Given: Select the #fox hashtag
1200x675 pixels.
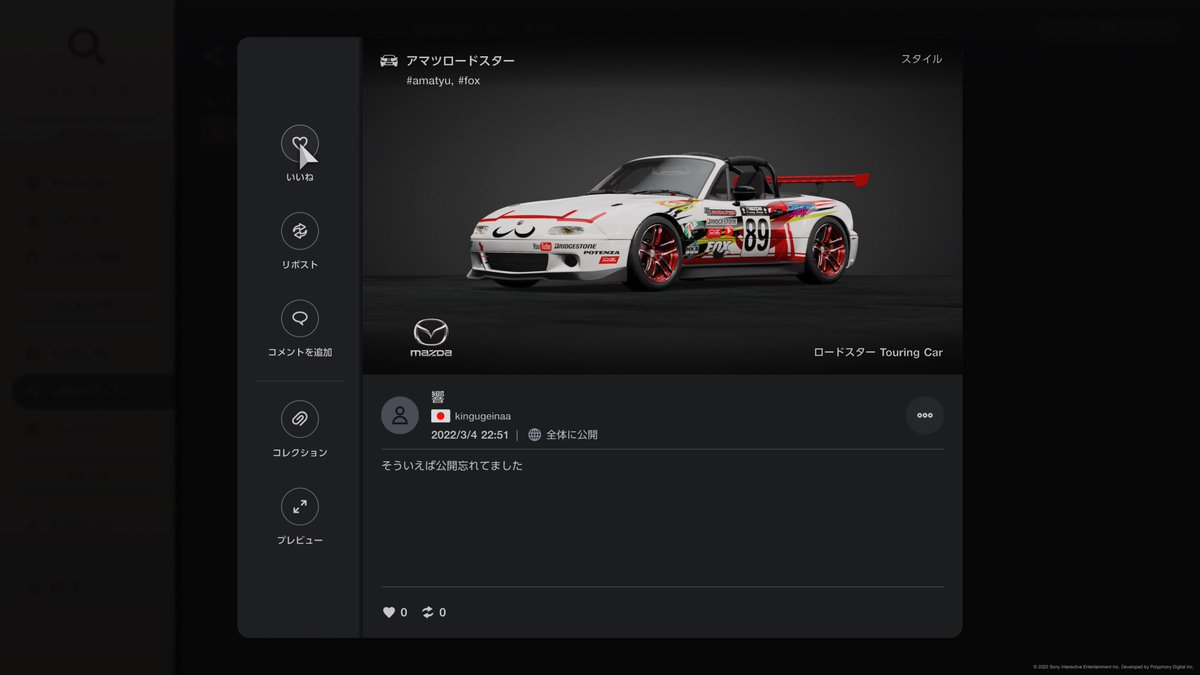Looking at the screenshot, I should [x=469, y=80].
